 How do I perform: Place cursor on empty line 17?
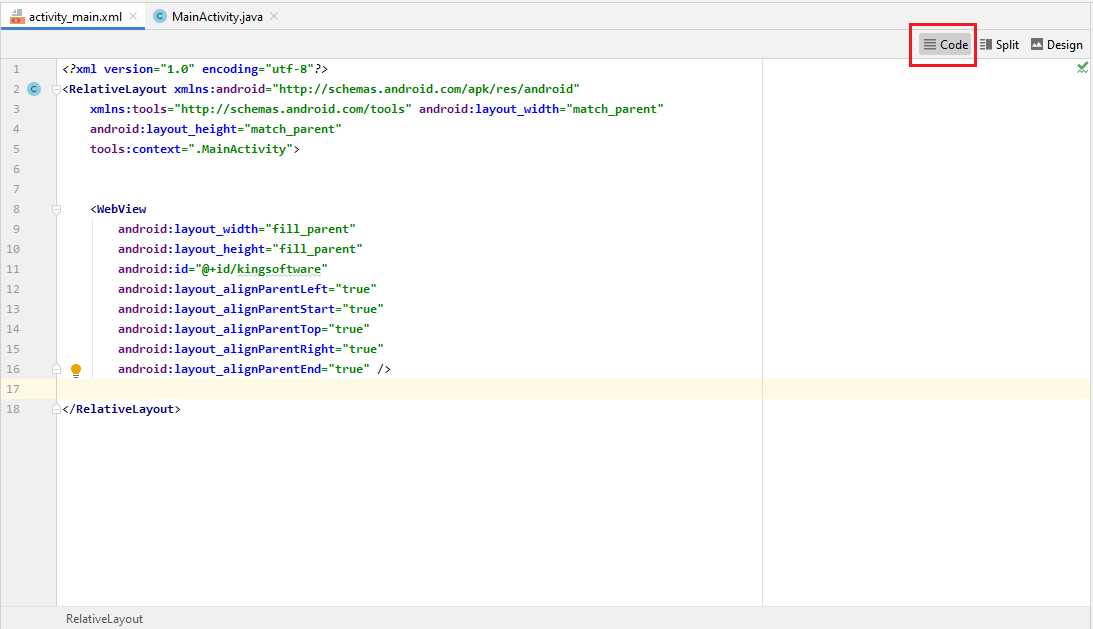(x=400, y=389)
